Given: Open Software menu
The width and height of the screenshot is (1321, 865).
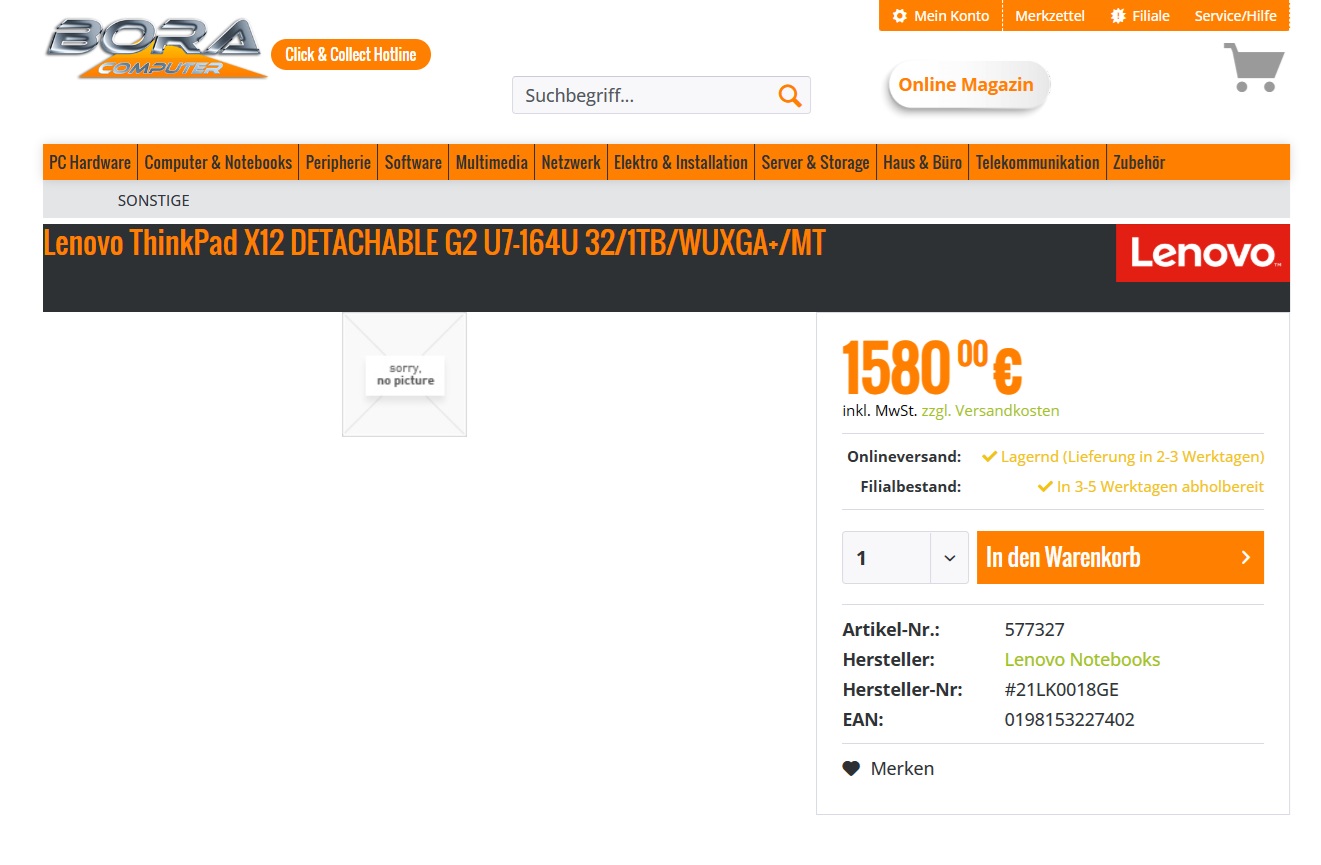Looking at the screenshot, I should (413, 162).
